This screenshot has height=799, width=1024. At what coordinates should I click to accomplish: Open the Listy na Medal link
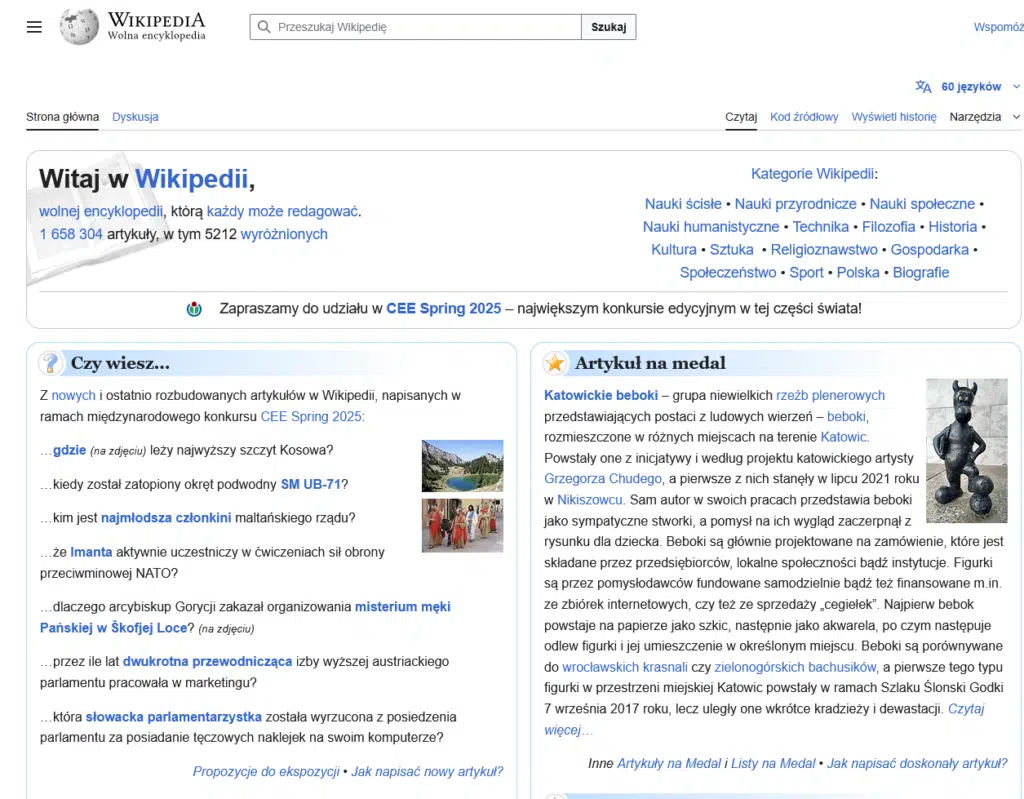(x=773, y=763)
